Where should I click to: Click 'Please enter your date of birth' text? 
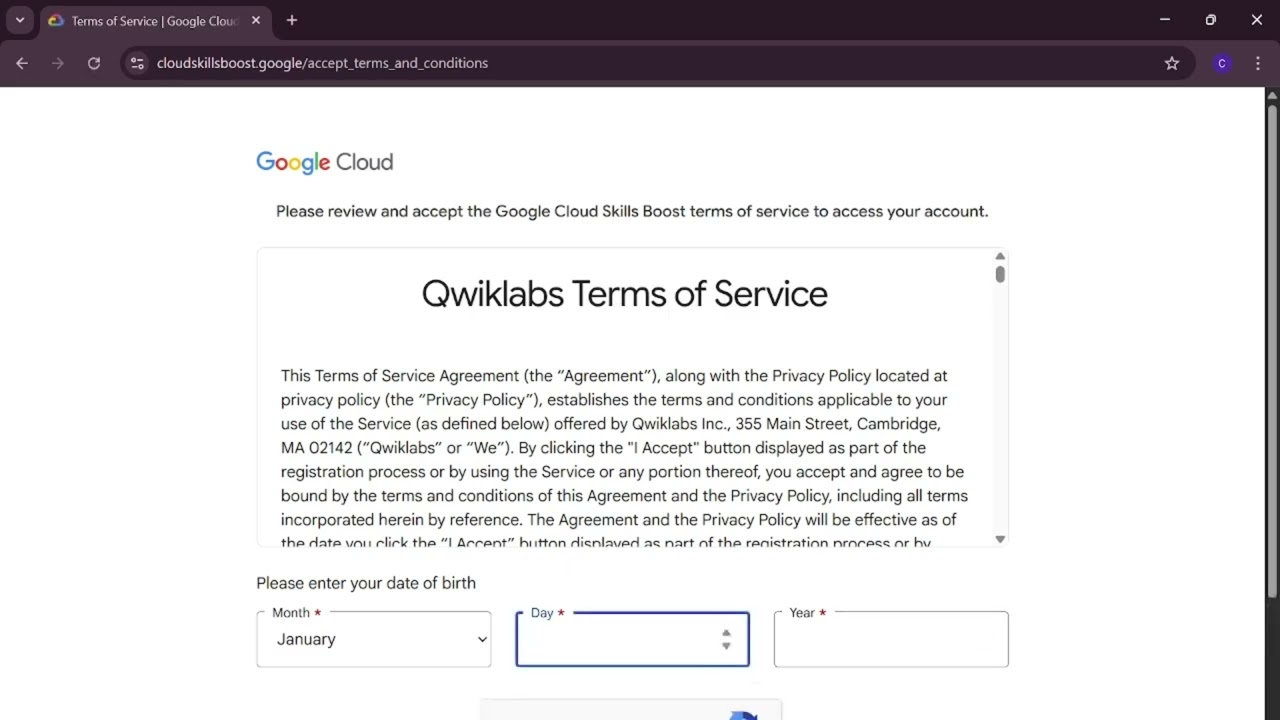point(366,583)
